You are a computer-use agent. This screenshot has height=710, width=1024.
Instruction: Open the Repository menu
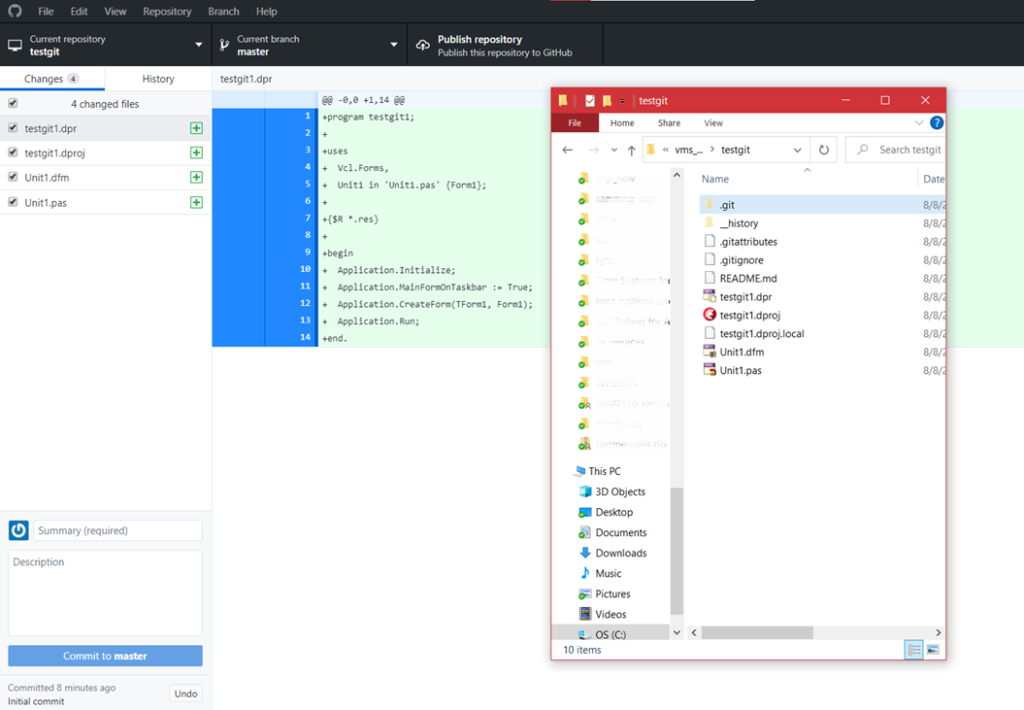click(x=167, y=11)
